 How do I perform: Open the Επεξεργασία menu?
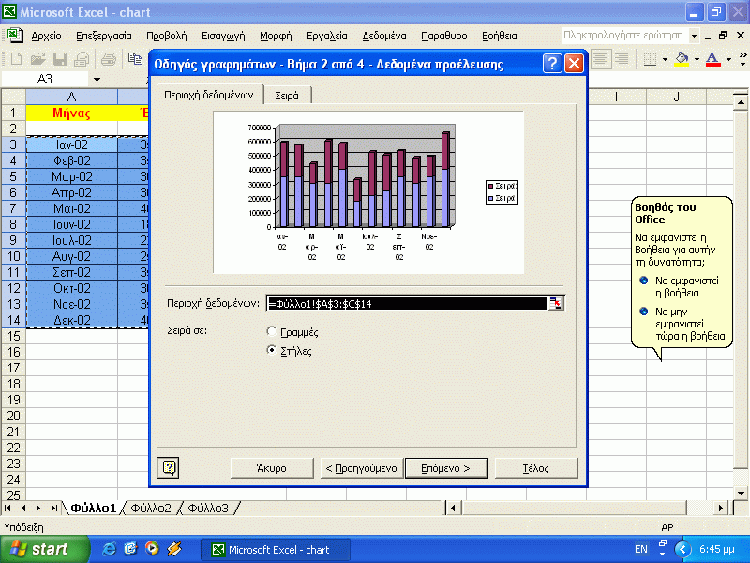point(104,35)
